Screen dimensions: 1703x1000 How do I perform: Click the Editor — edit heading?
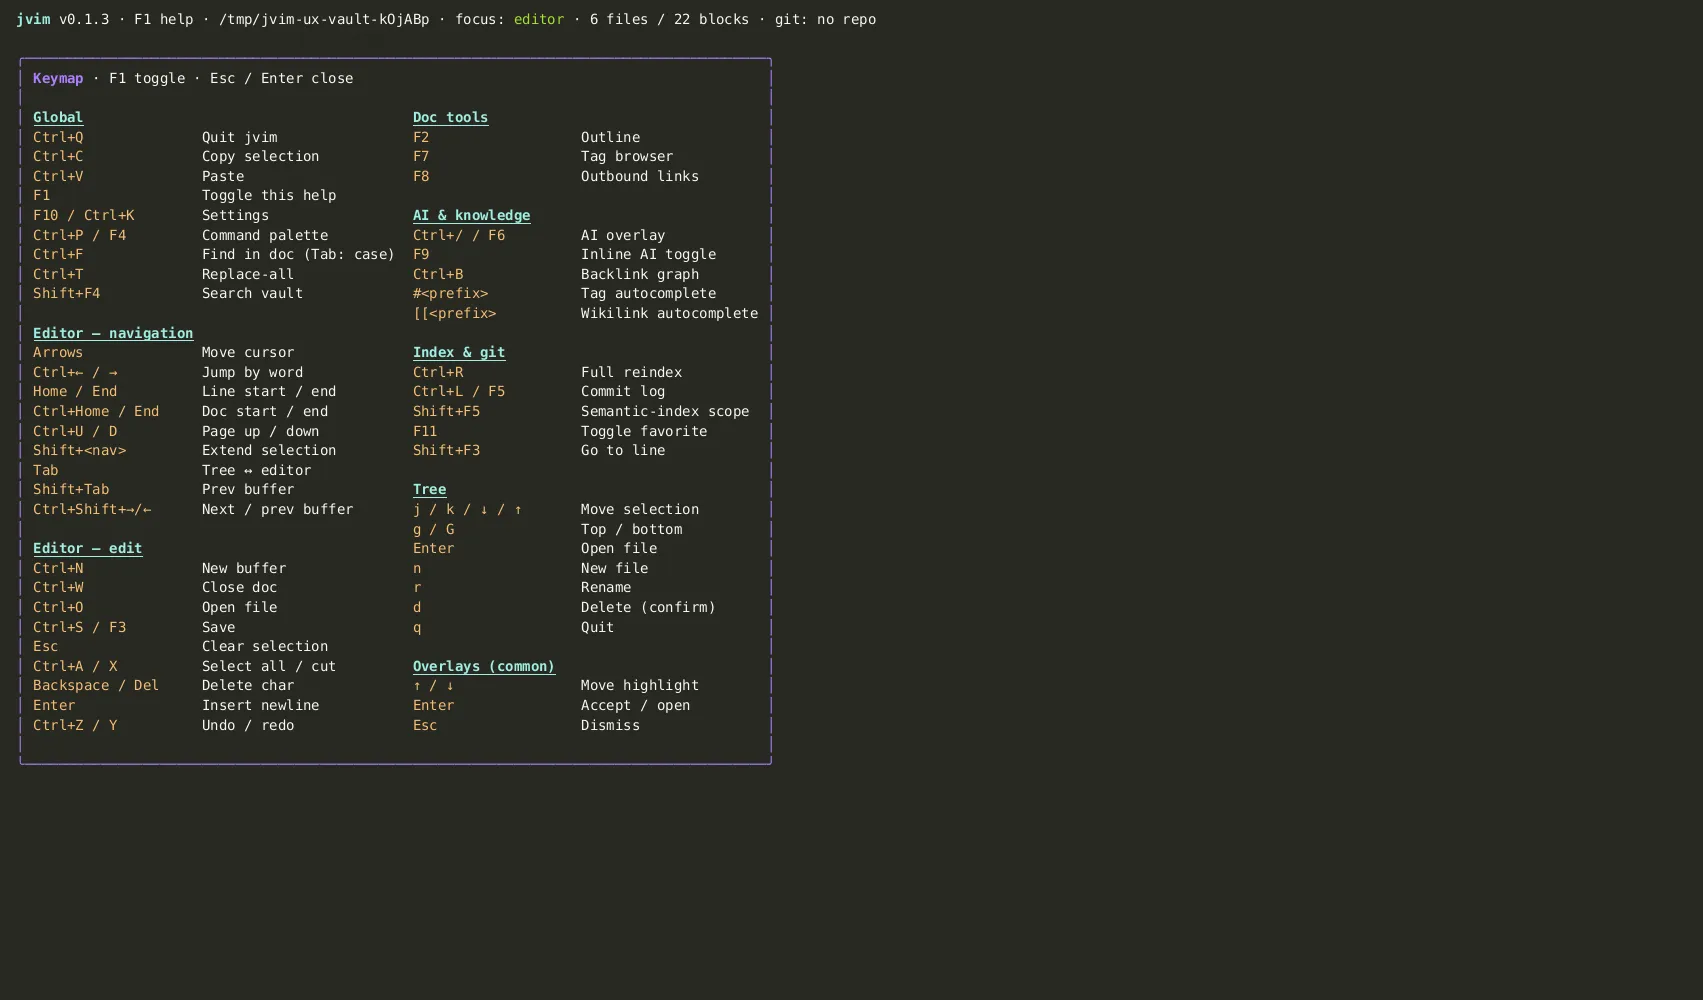pos(87,548)
